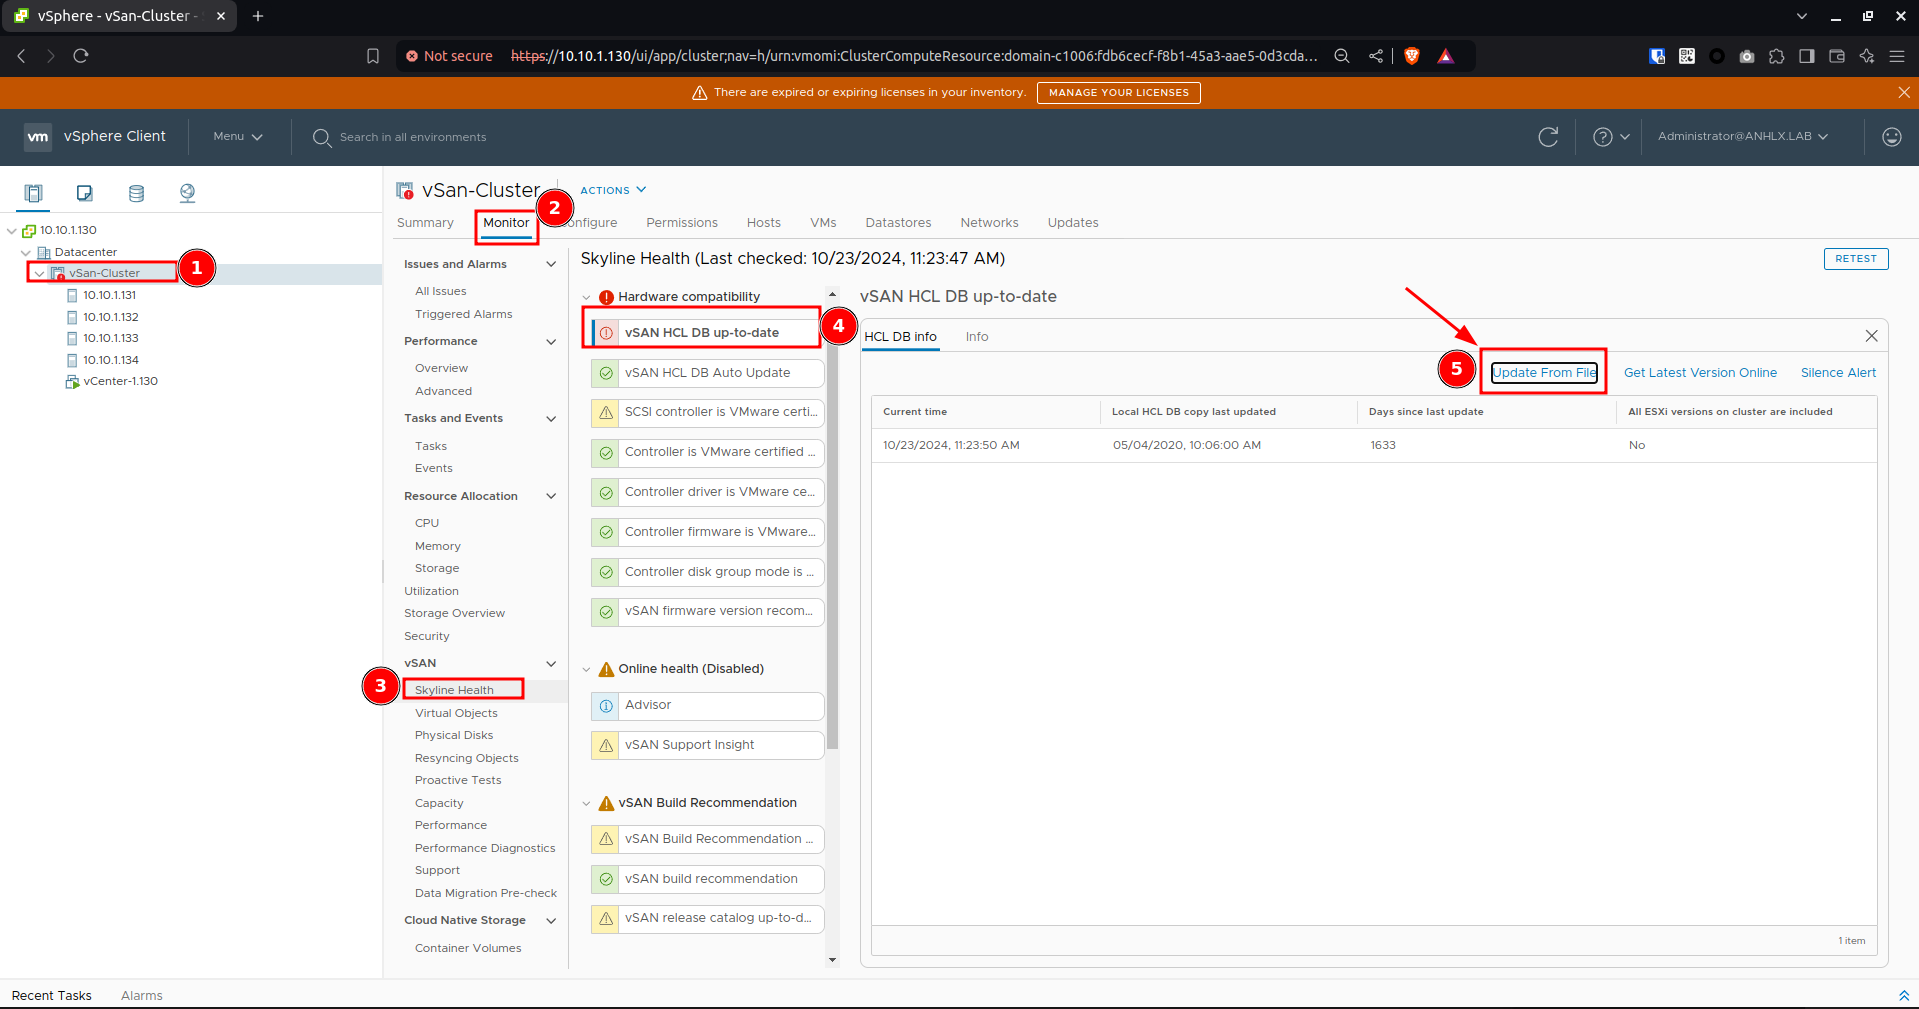Open the Networking inventory view icon
This screenshot has height=1009, width=1919.
pos(187,193)
